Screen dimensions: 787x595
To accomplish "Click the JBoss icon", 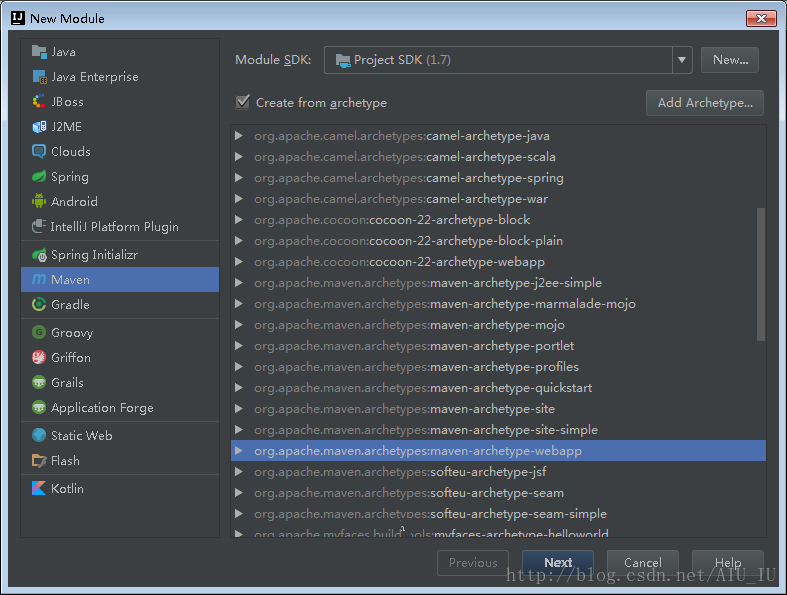I will (x=39, y=101).
